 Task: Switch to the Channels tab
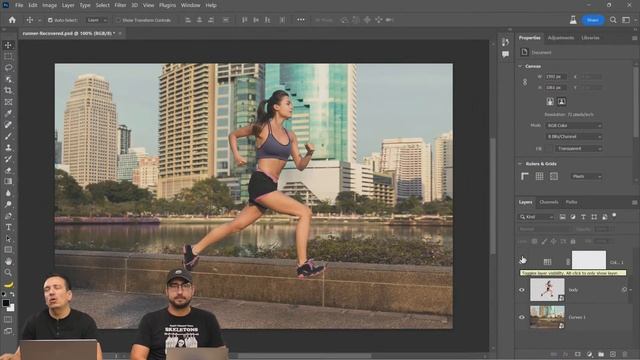click(x=549, y=202)
